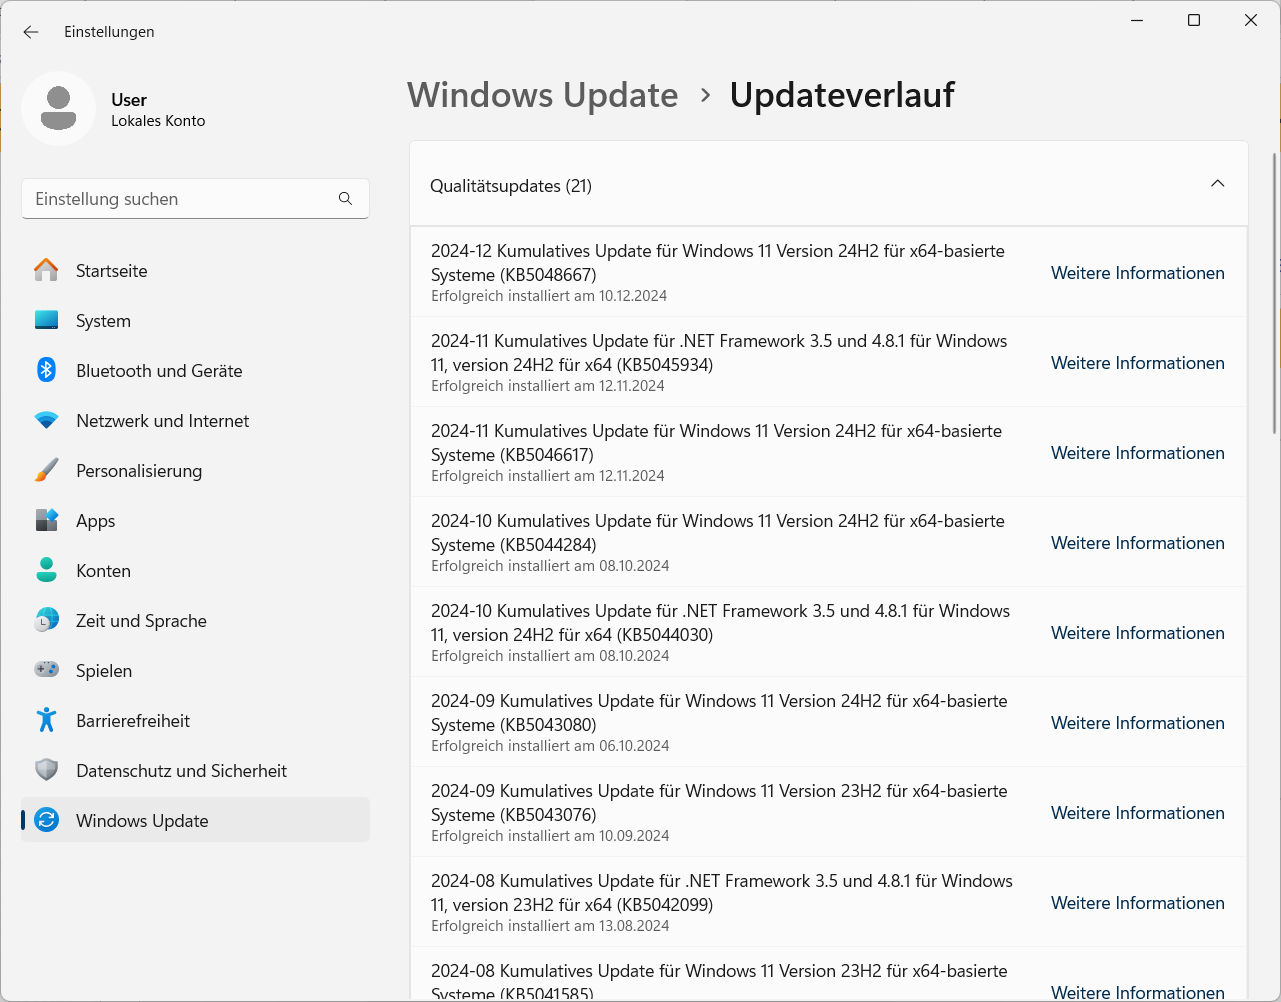The height and width of the screenshot is (1002, 1281).
Task: Click the vertical scrollbar thumb
Action: [1274, 293]
